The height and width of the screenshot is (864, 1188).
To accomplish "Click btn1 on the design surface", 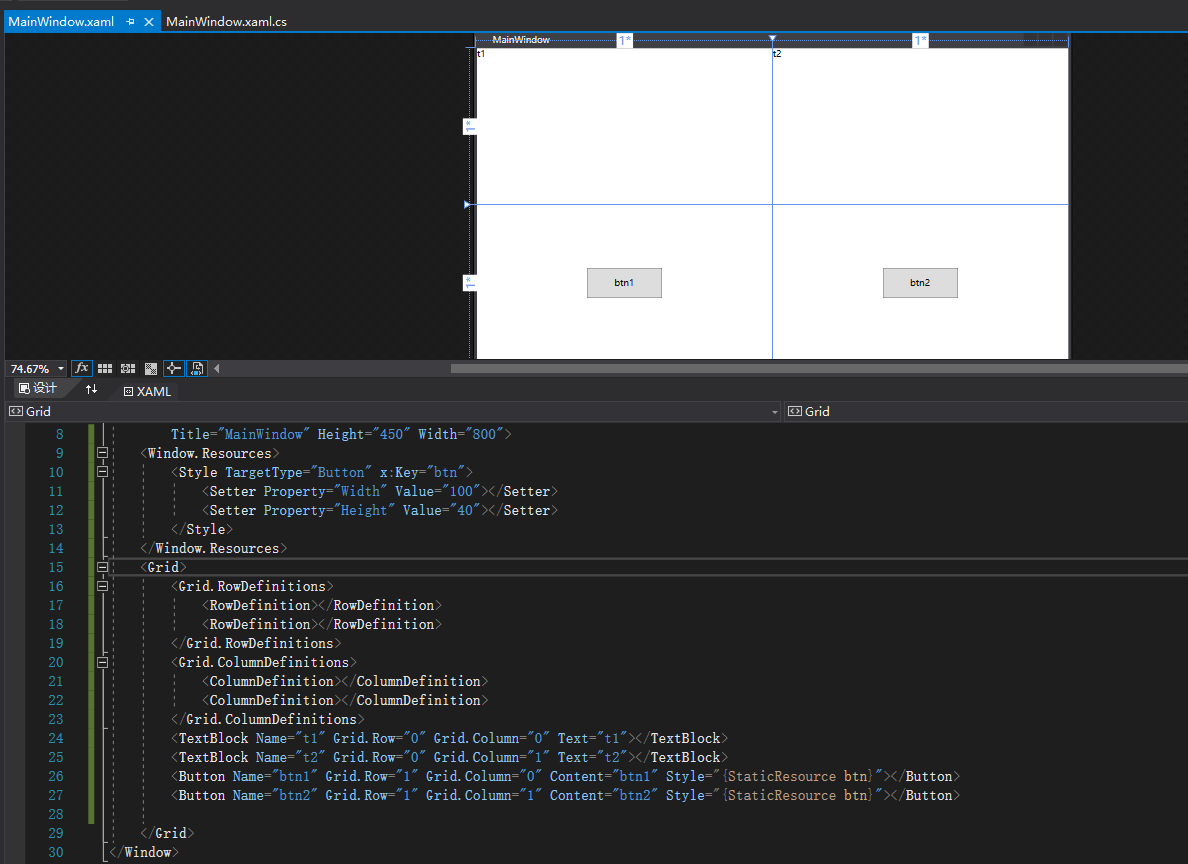I will click(x=624, y=283).
